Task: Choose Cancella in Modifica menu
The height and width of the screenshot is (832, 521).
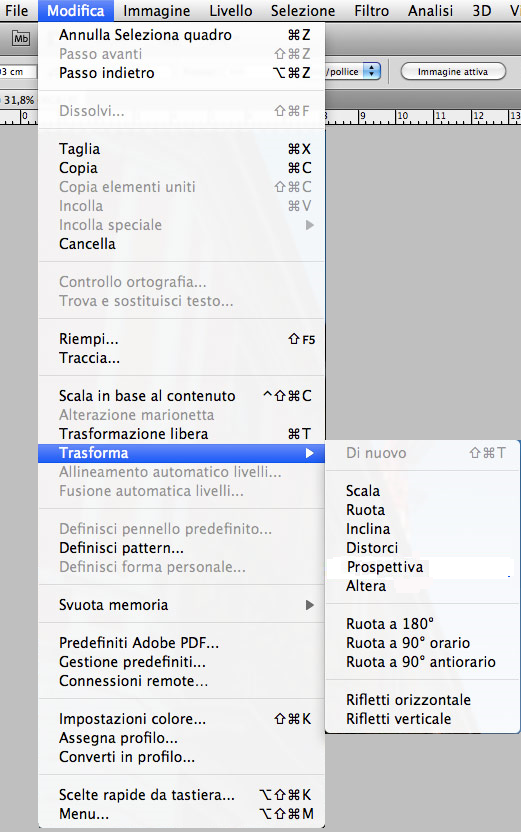Action: coord(181,244)
